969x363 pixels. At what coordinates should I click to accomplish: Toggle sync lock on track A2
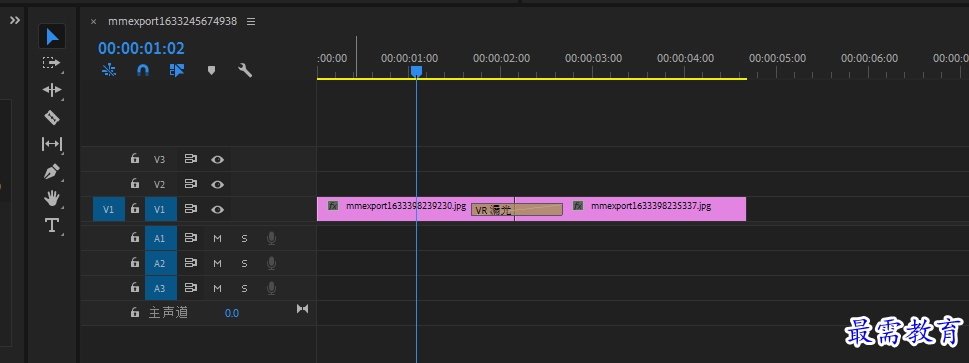point(190,263)
